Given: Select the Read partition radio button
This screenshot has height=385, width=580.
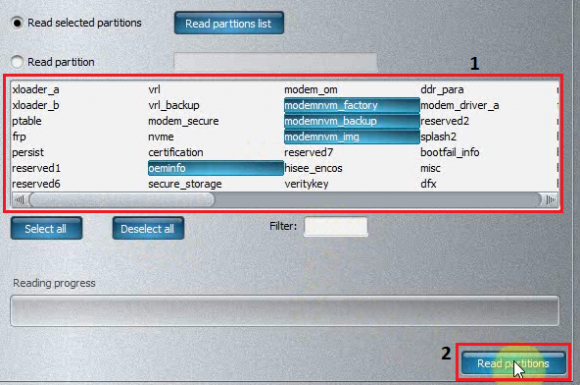Looking at the screenshot, I should point(17,62).
